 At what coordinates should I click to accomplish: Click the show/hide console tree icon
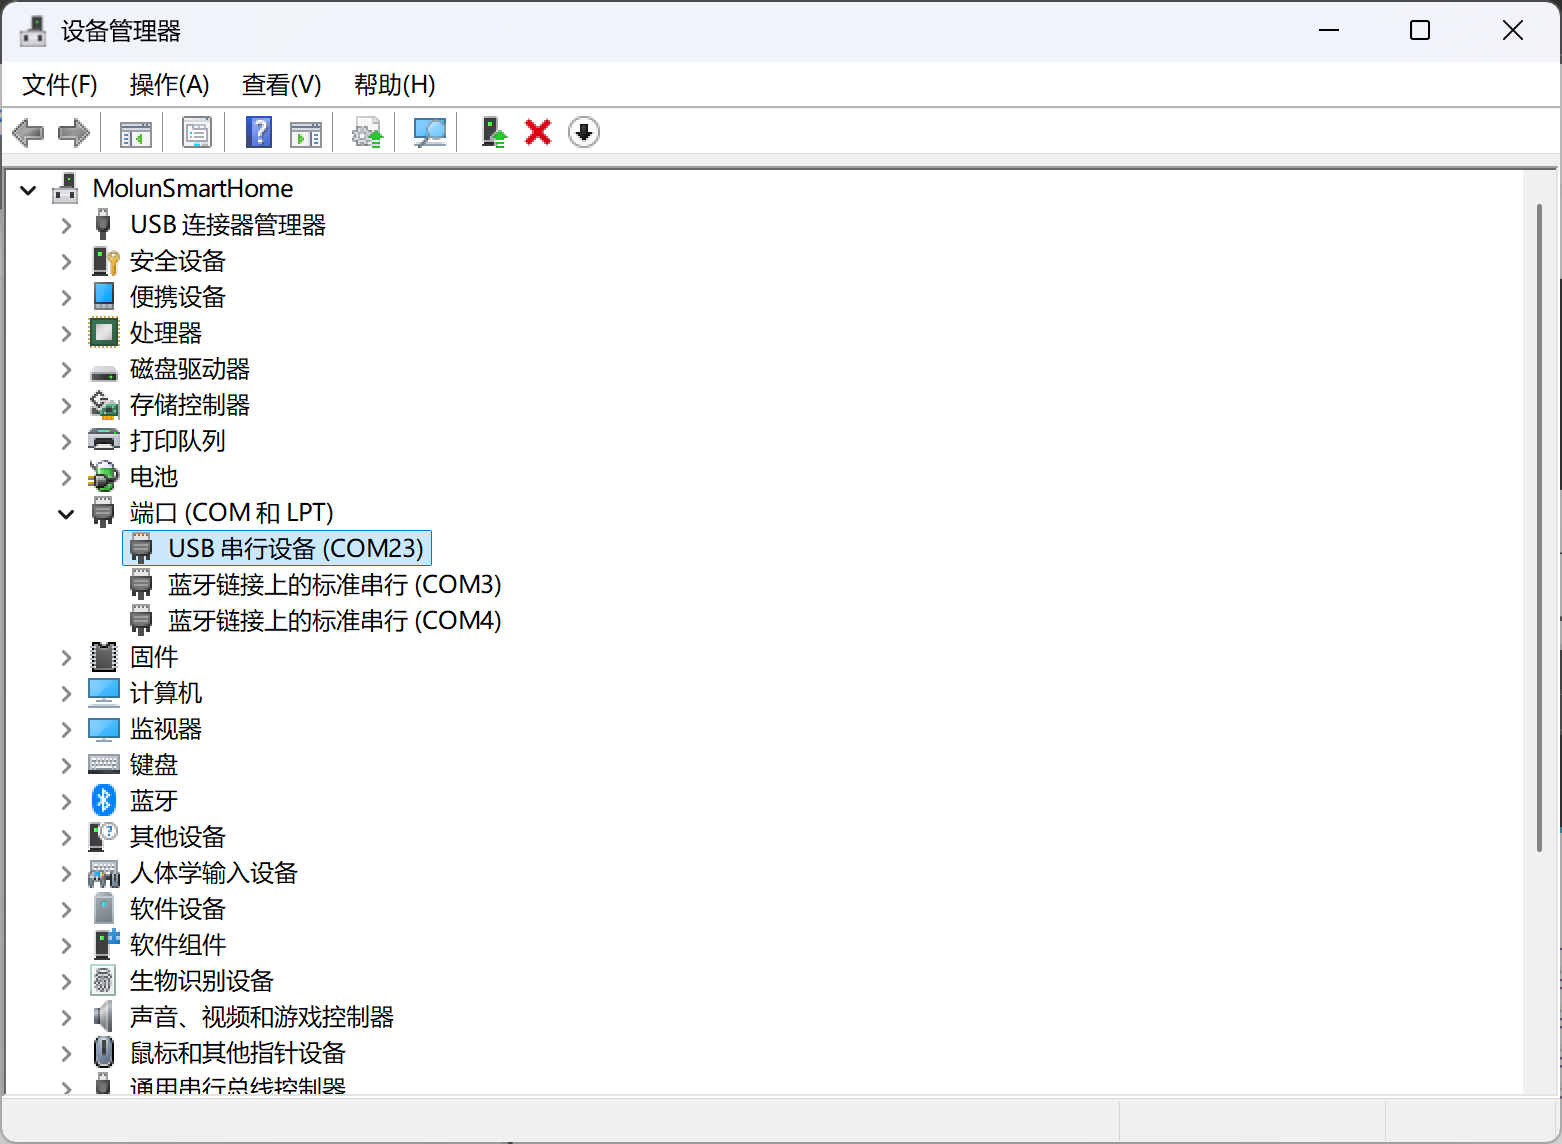click(x=136, y=132)
